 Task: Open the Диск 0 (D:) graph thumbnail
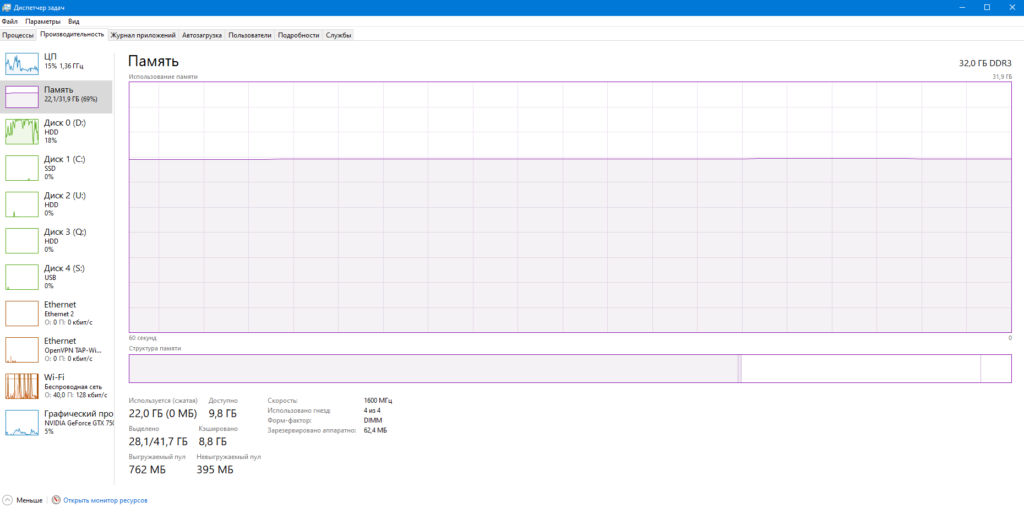[x=22, y=131]
